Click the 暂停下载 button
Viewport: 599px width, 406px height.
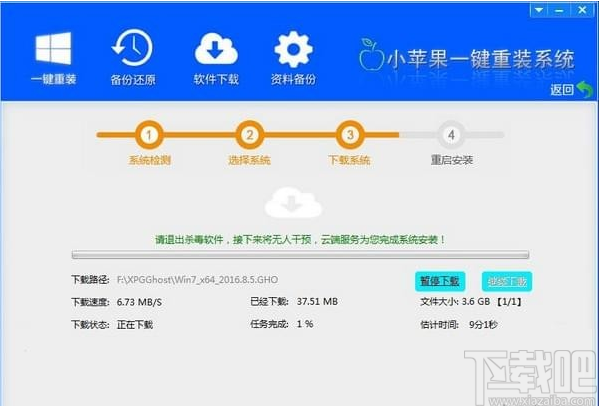[440, 281]
